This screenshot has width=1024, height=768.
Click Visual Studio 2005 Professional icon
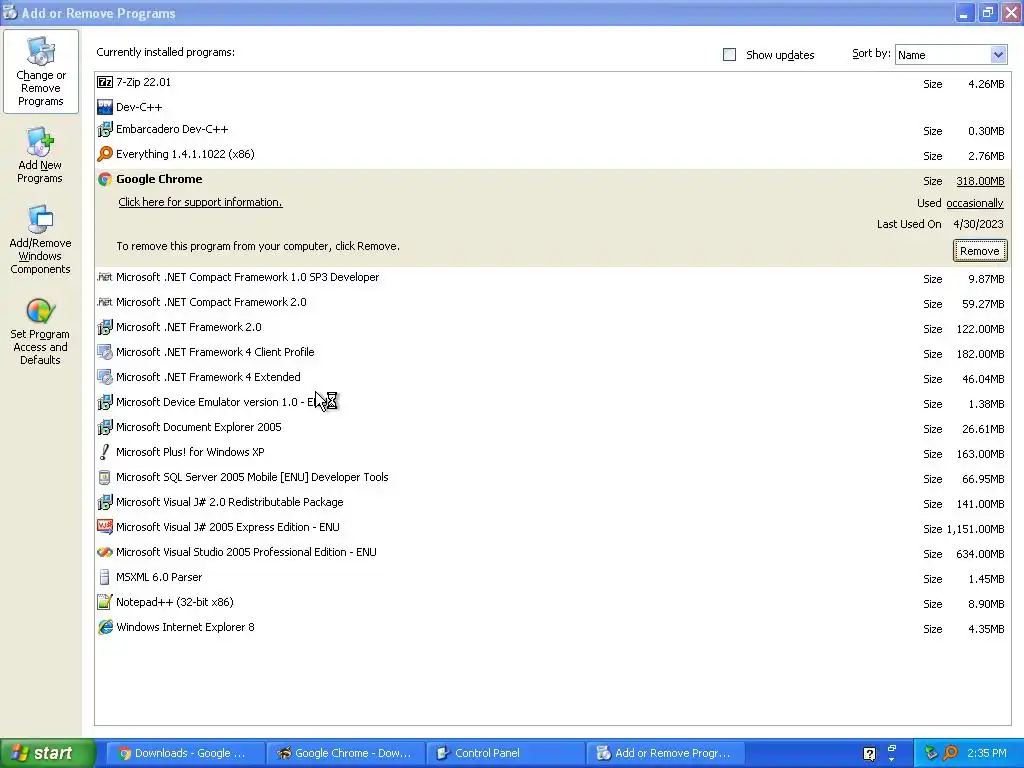click(104, 552)
